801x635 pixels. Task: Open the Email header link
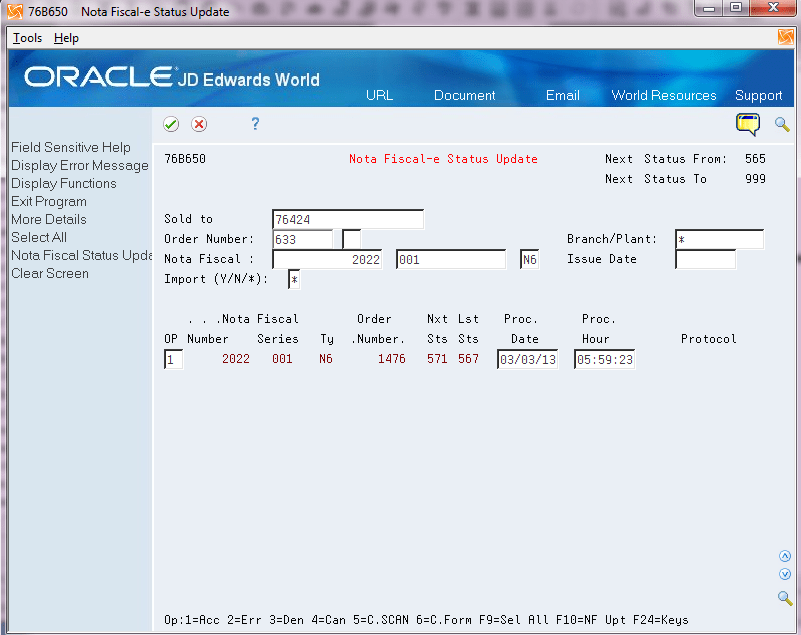[x=562, y=96]
